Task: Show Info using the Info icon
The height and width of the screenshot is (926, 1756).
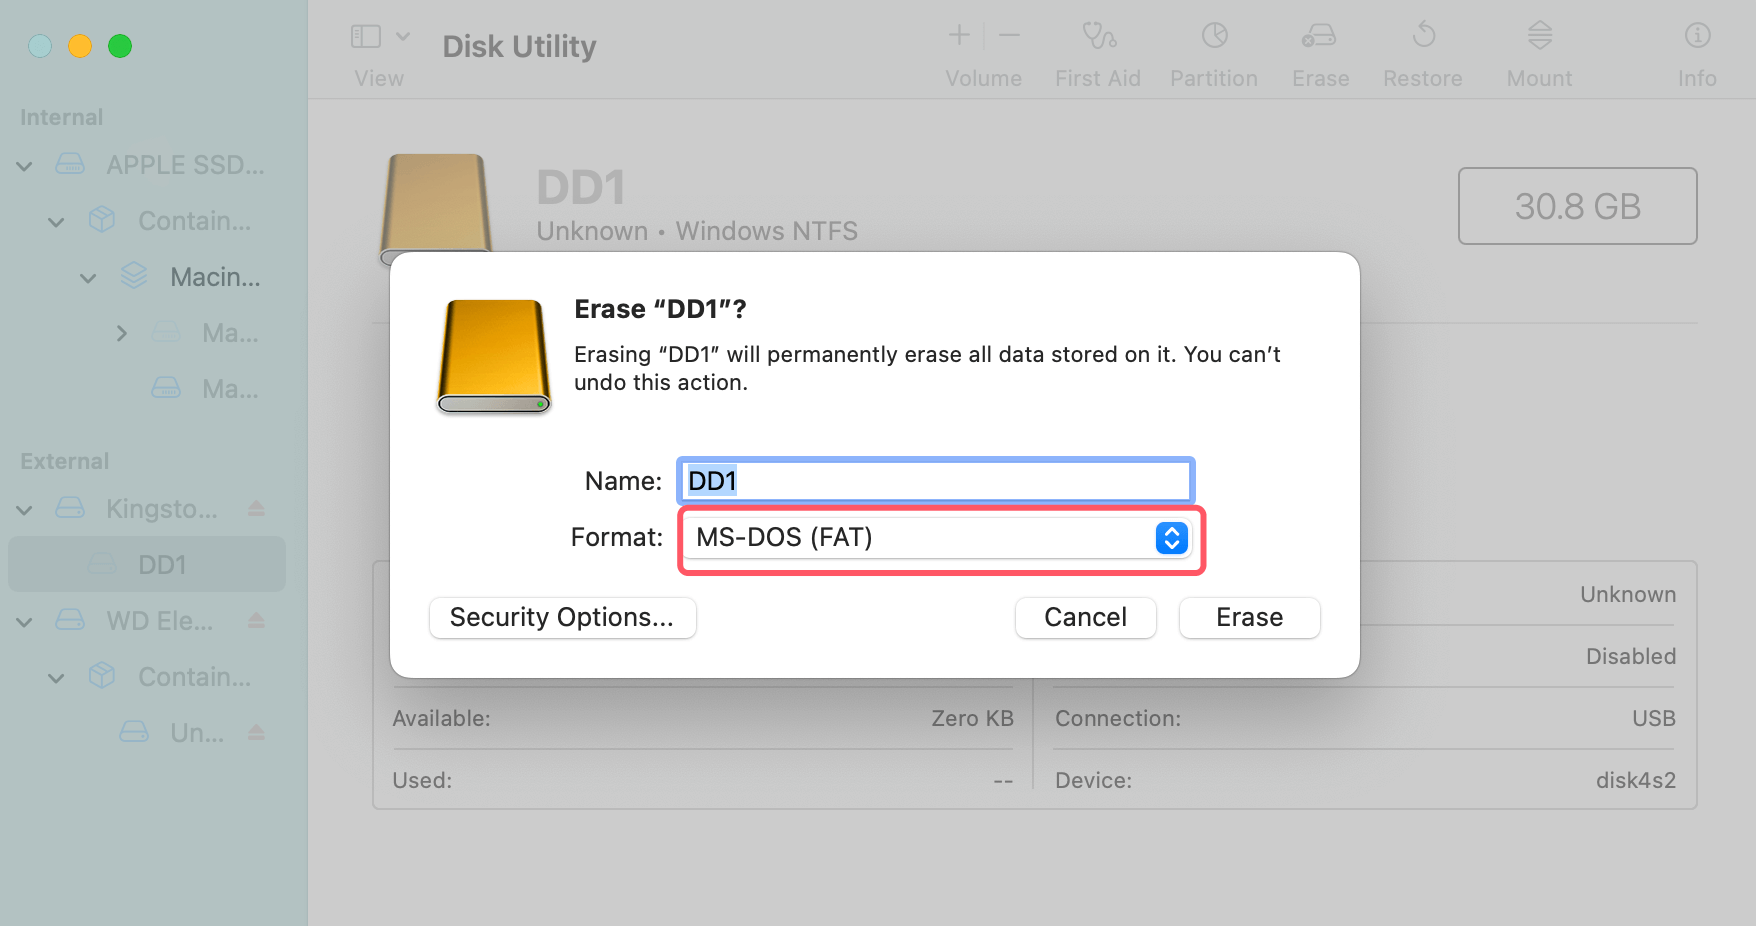Action: [x=1696, y=50]
